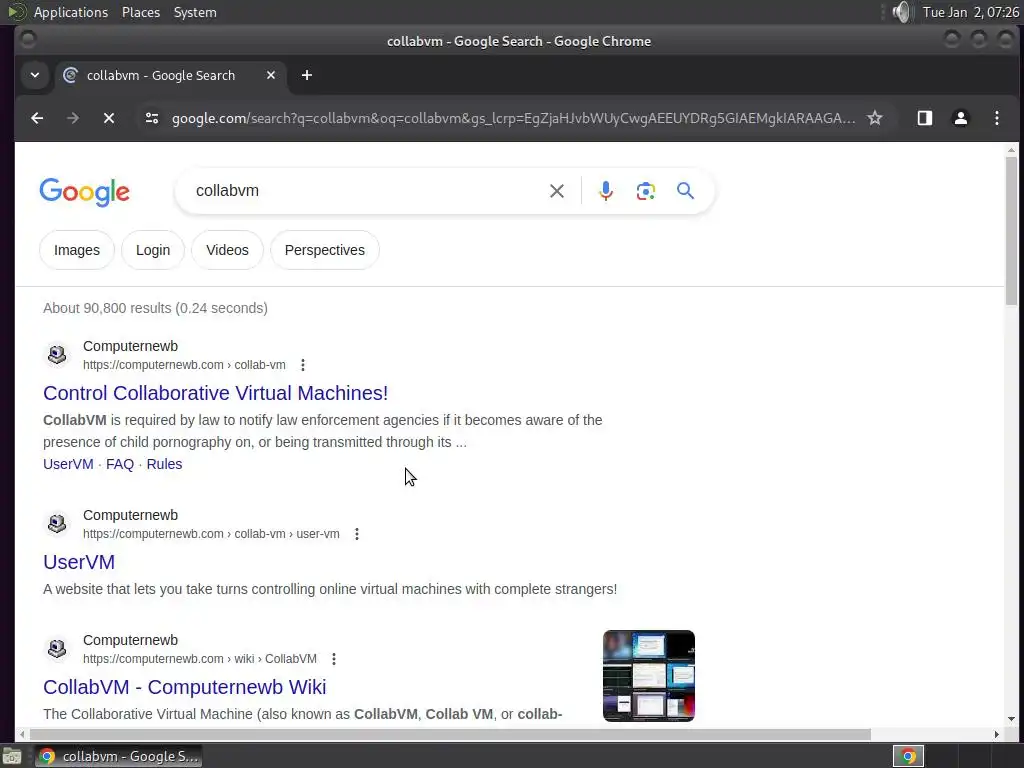Click the wiki result favicon
Image resolution: width=1024 pixels, height=768 pixels.
57,648
